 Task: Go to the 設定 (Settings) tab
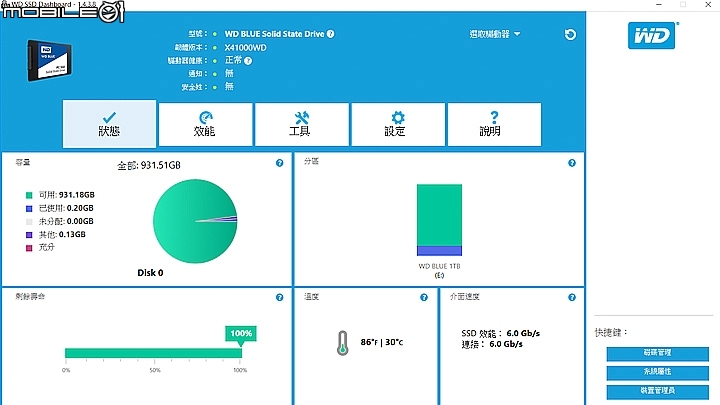398,124
